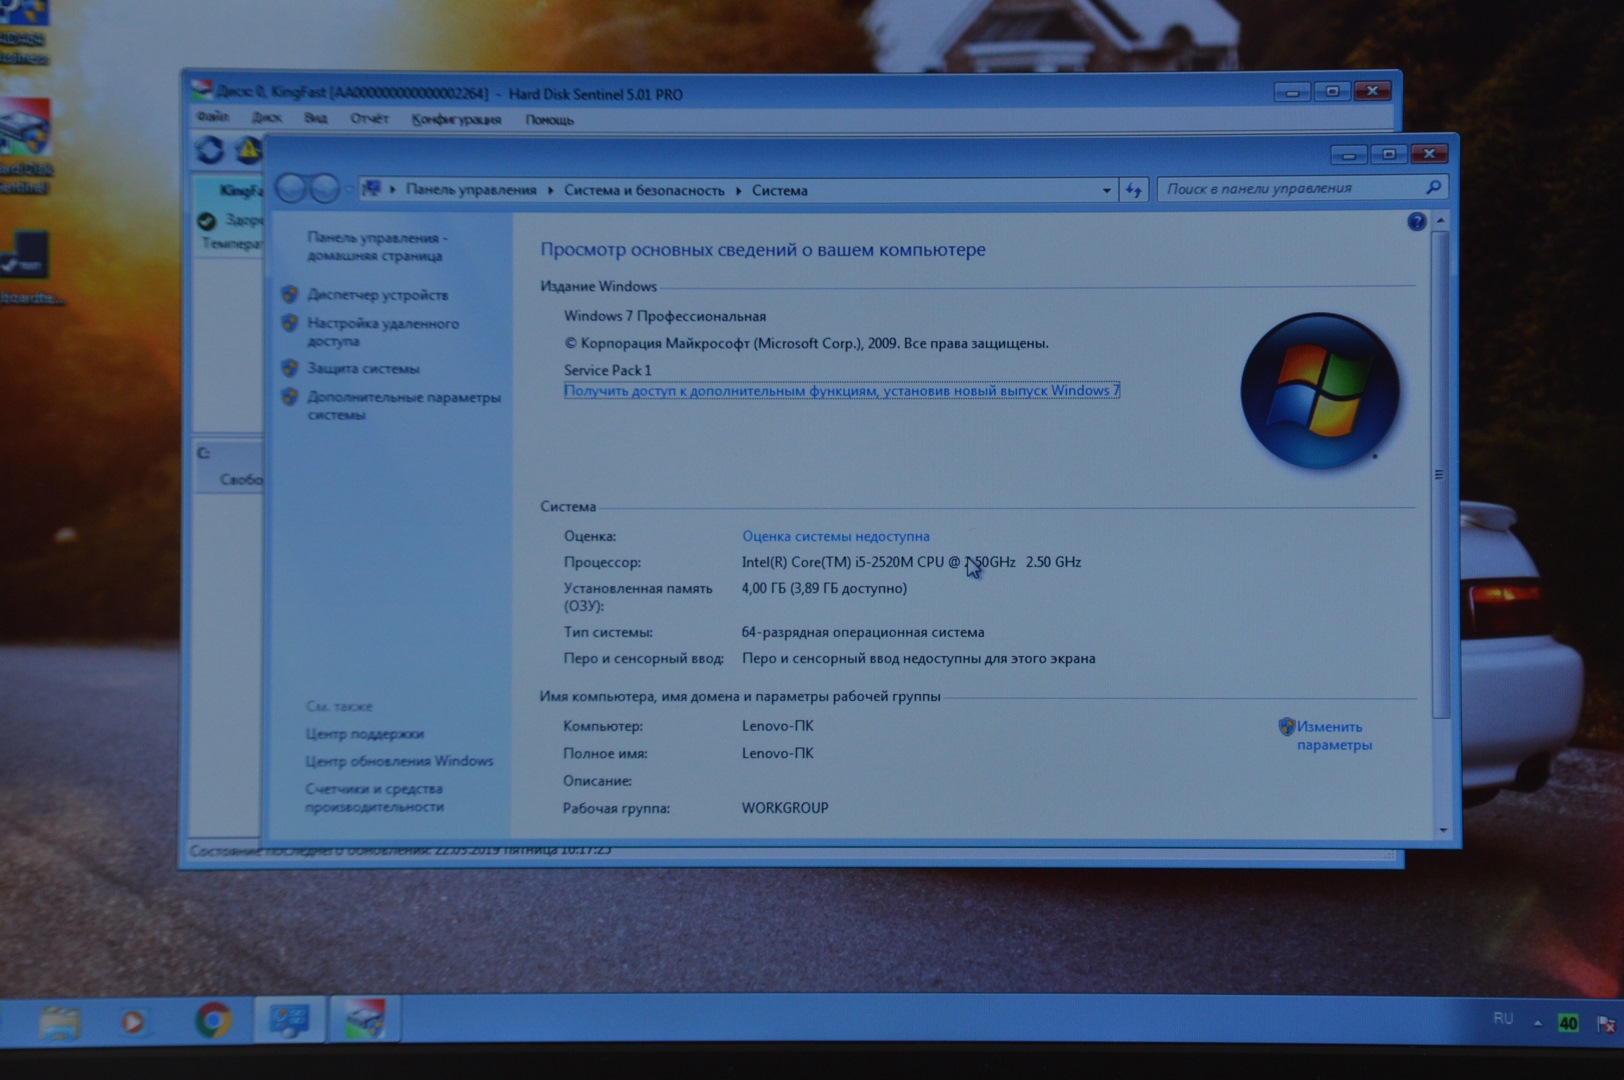
Task: Click the green health checkmark in Hard Disk Sentinel
Action: tap(207, 221)
